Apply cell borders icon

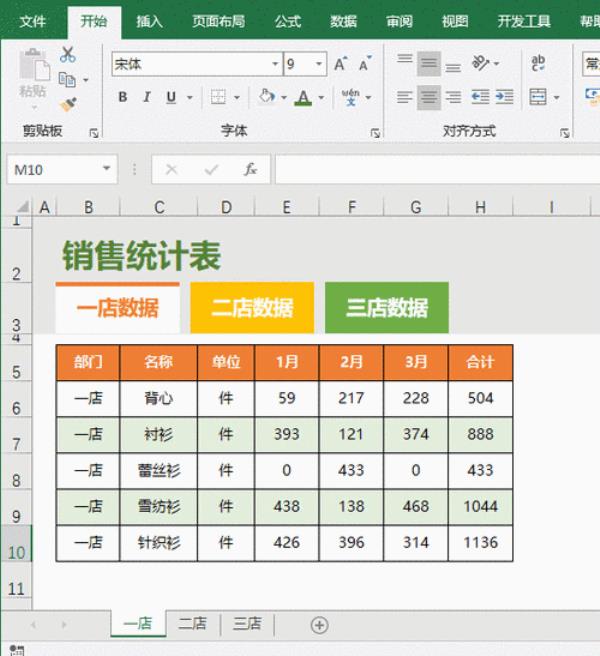pos(218,97)
